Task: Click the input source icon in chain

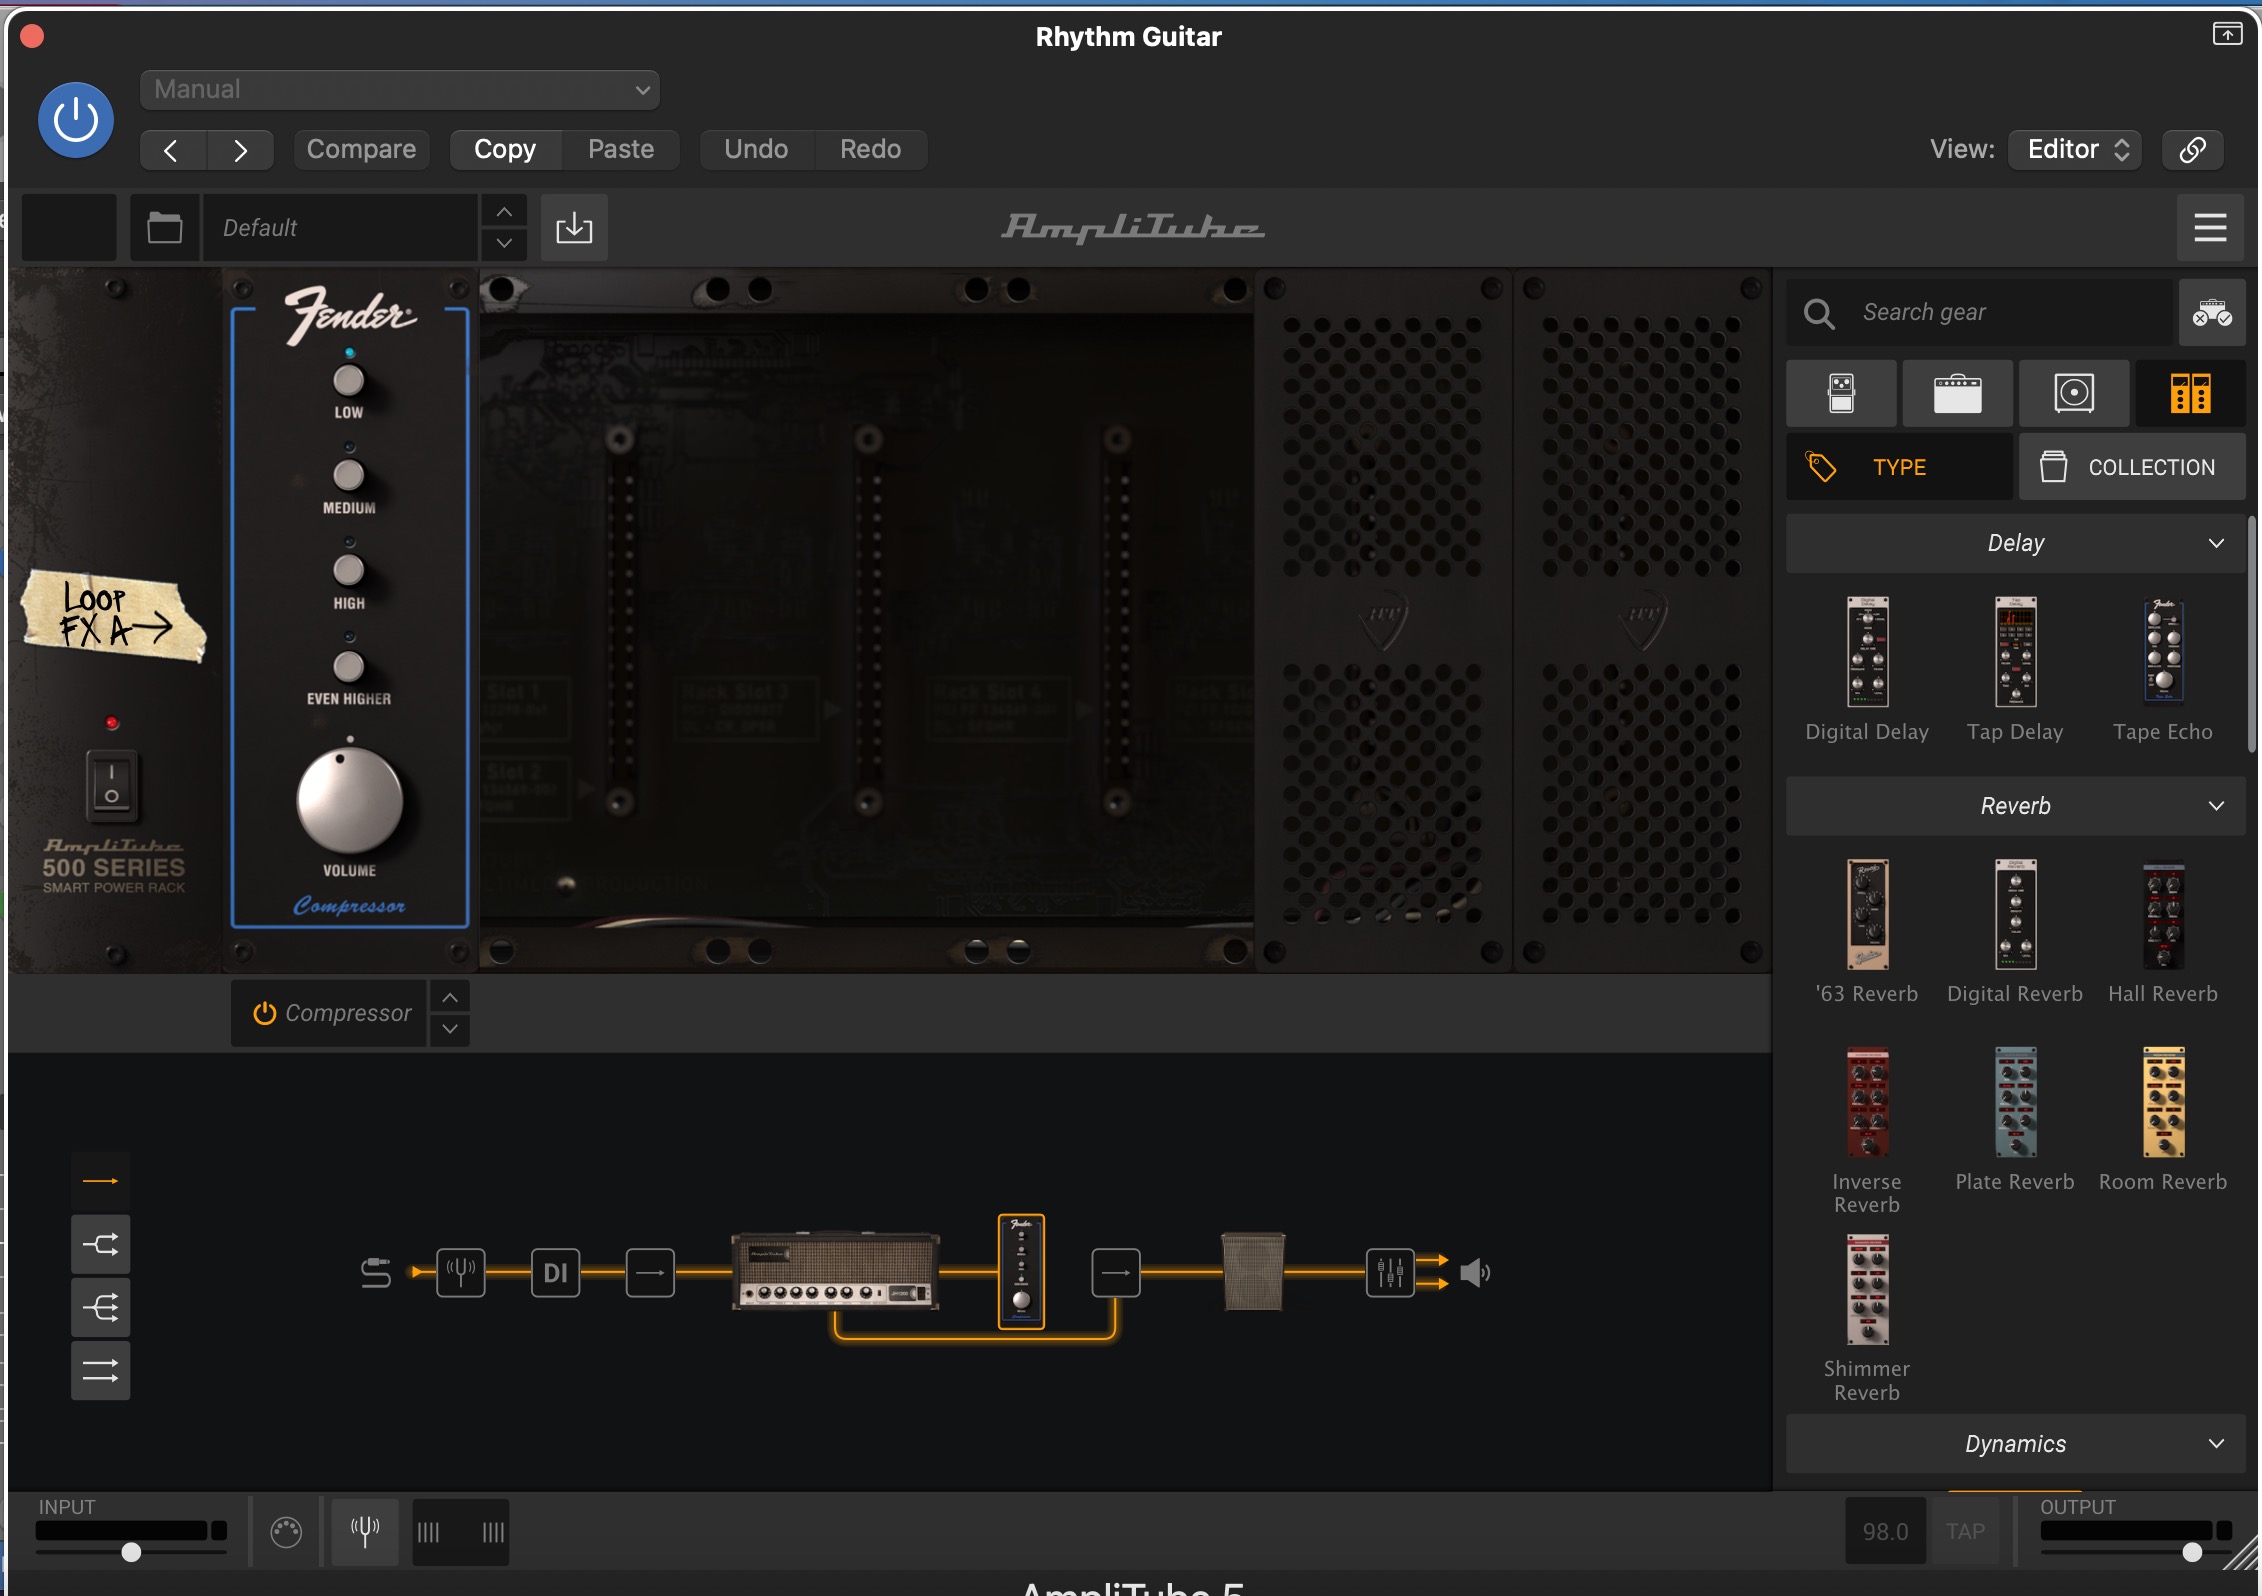Action: [376, 1274]
